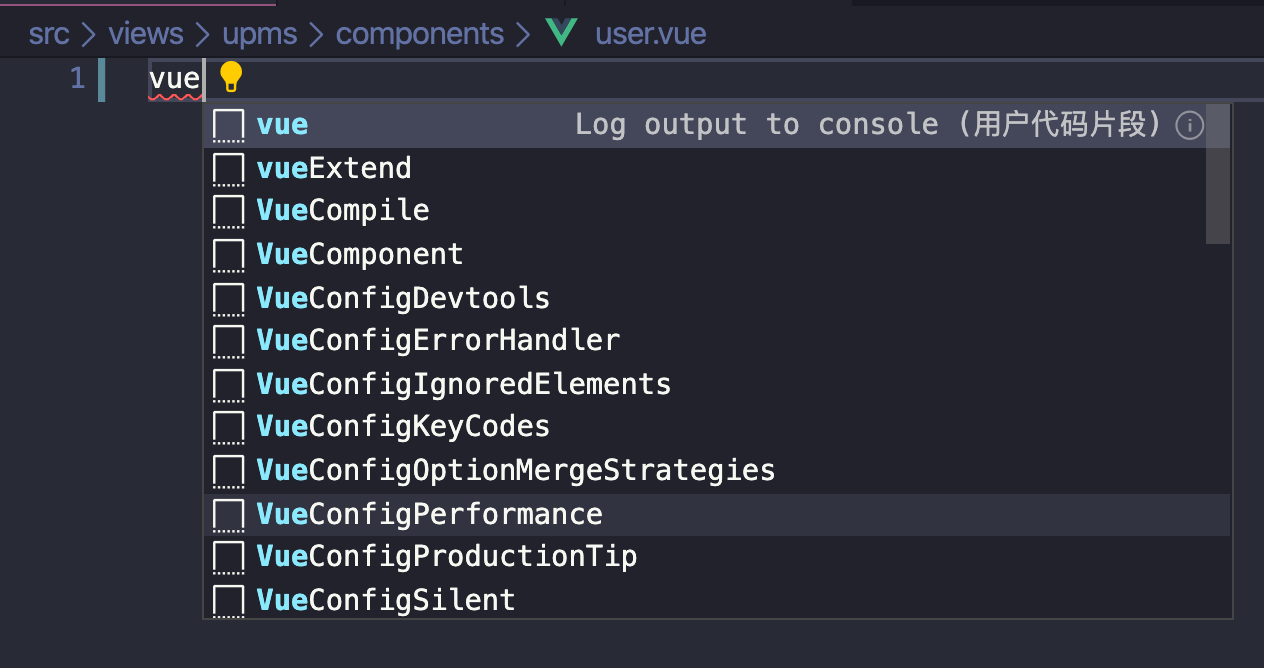
Task: Pick VueConfigErrorHandler from the suggestions
Action: 438,341
